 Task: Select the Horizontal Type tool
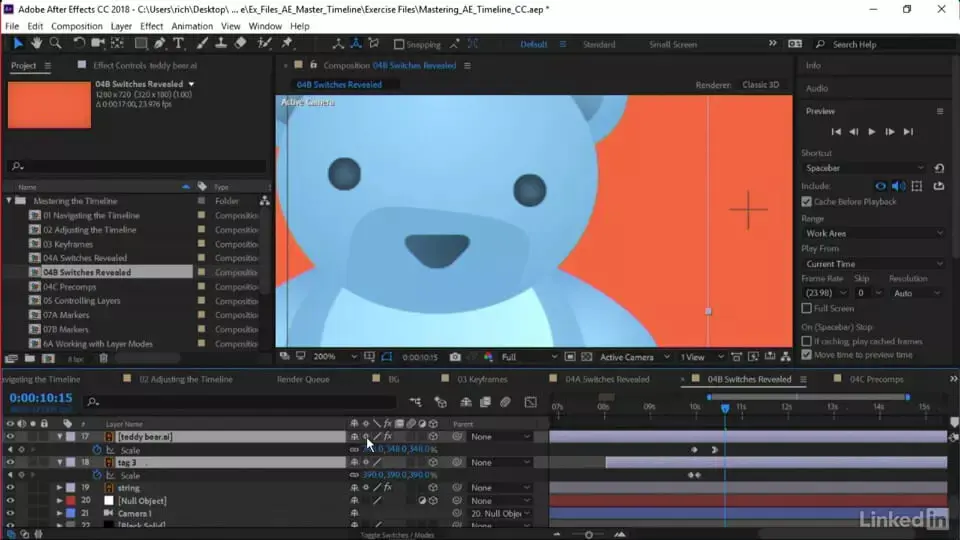tap(178, 43)
